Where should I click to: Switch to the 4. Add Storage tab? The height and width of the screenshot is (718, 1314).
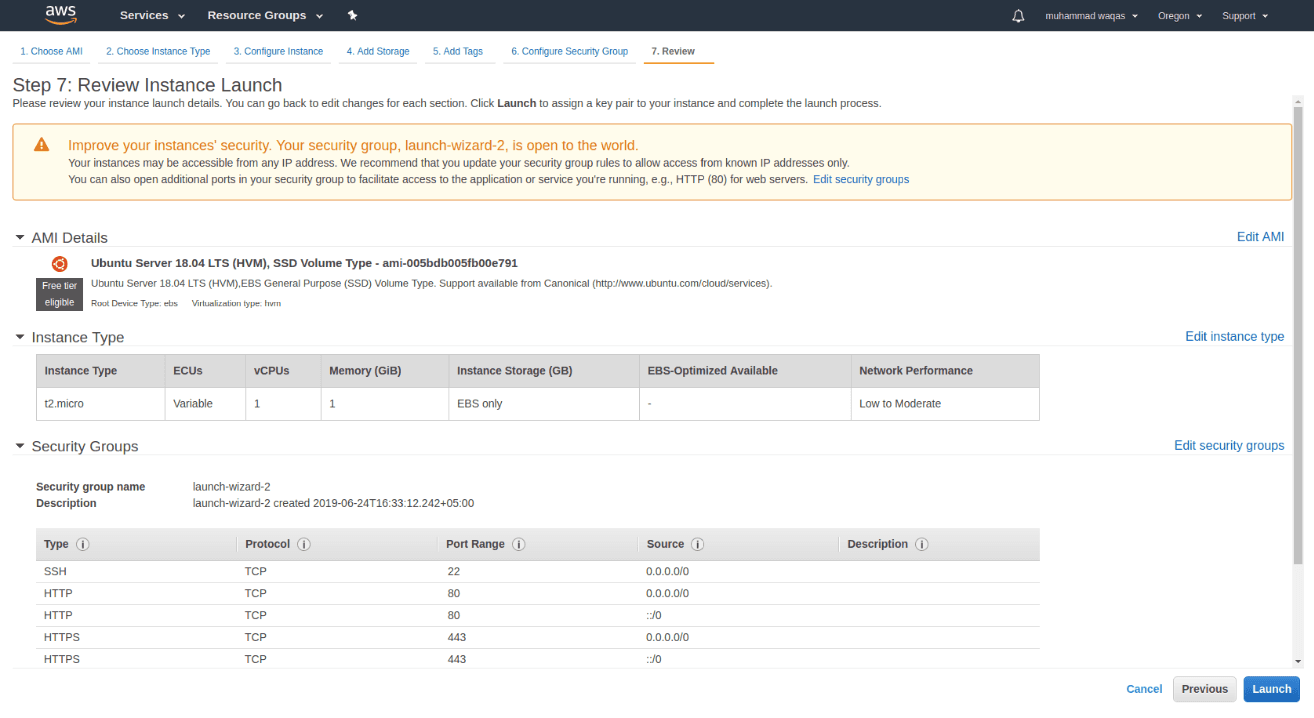click(x=377, y=51)
